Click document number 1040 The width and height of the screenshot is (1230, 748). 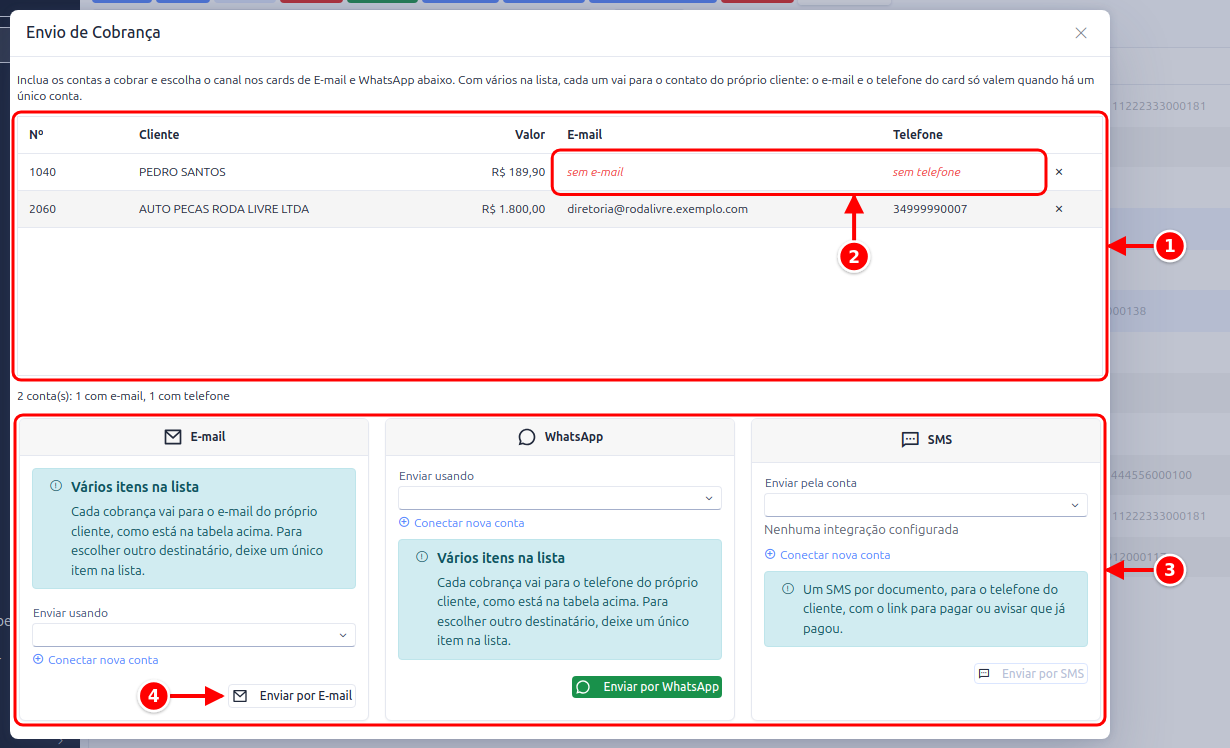pyautogui.click(x=43, y=172)
